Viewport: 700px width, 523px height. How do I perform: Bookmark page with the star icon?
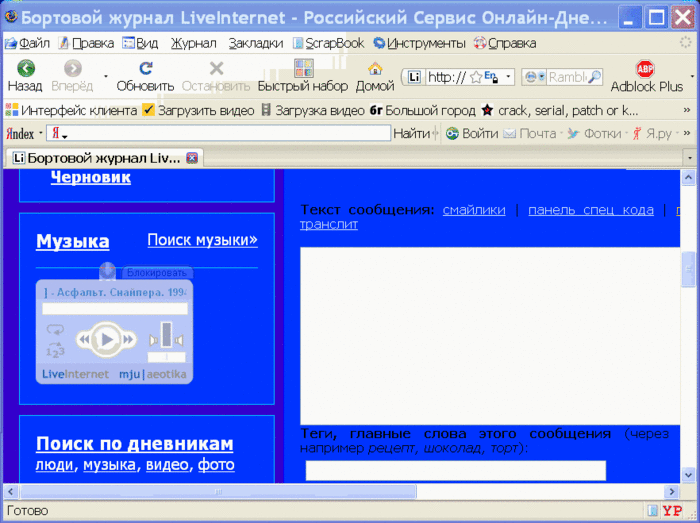(x=476, y=77)
